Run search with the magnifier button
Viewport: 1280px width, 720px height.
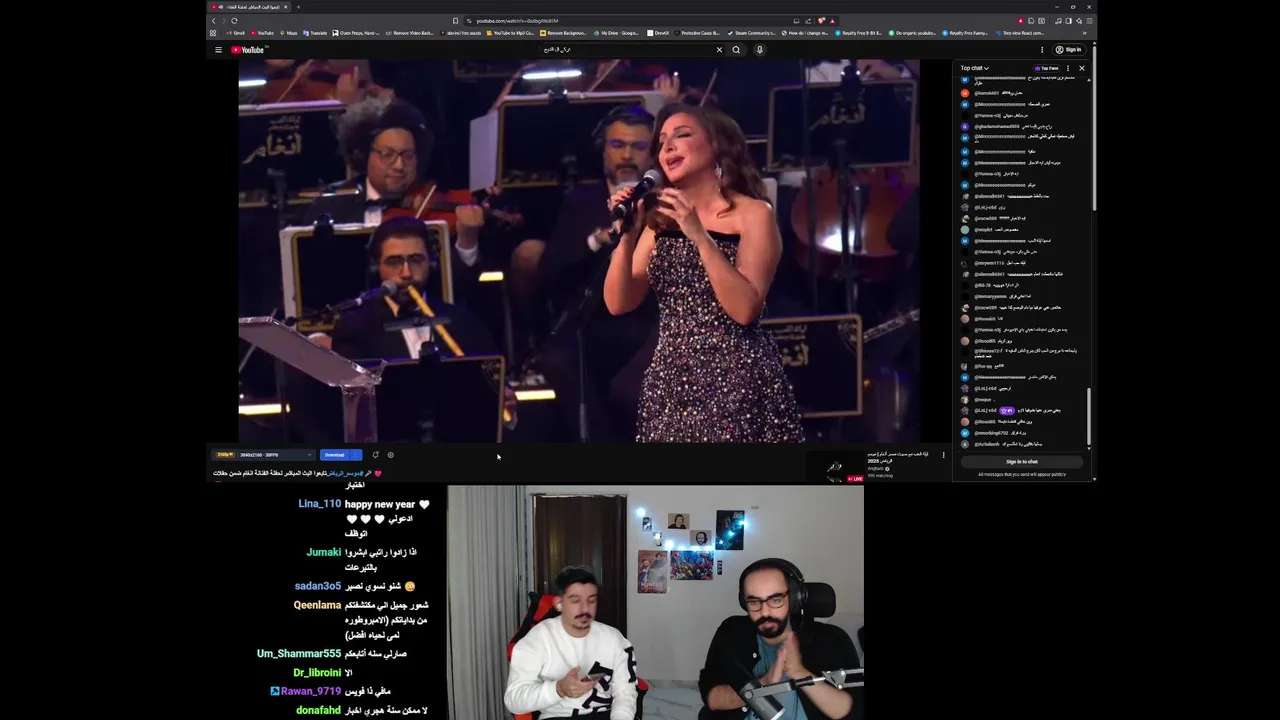pyautogui.click(x=736, y=49)
